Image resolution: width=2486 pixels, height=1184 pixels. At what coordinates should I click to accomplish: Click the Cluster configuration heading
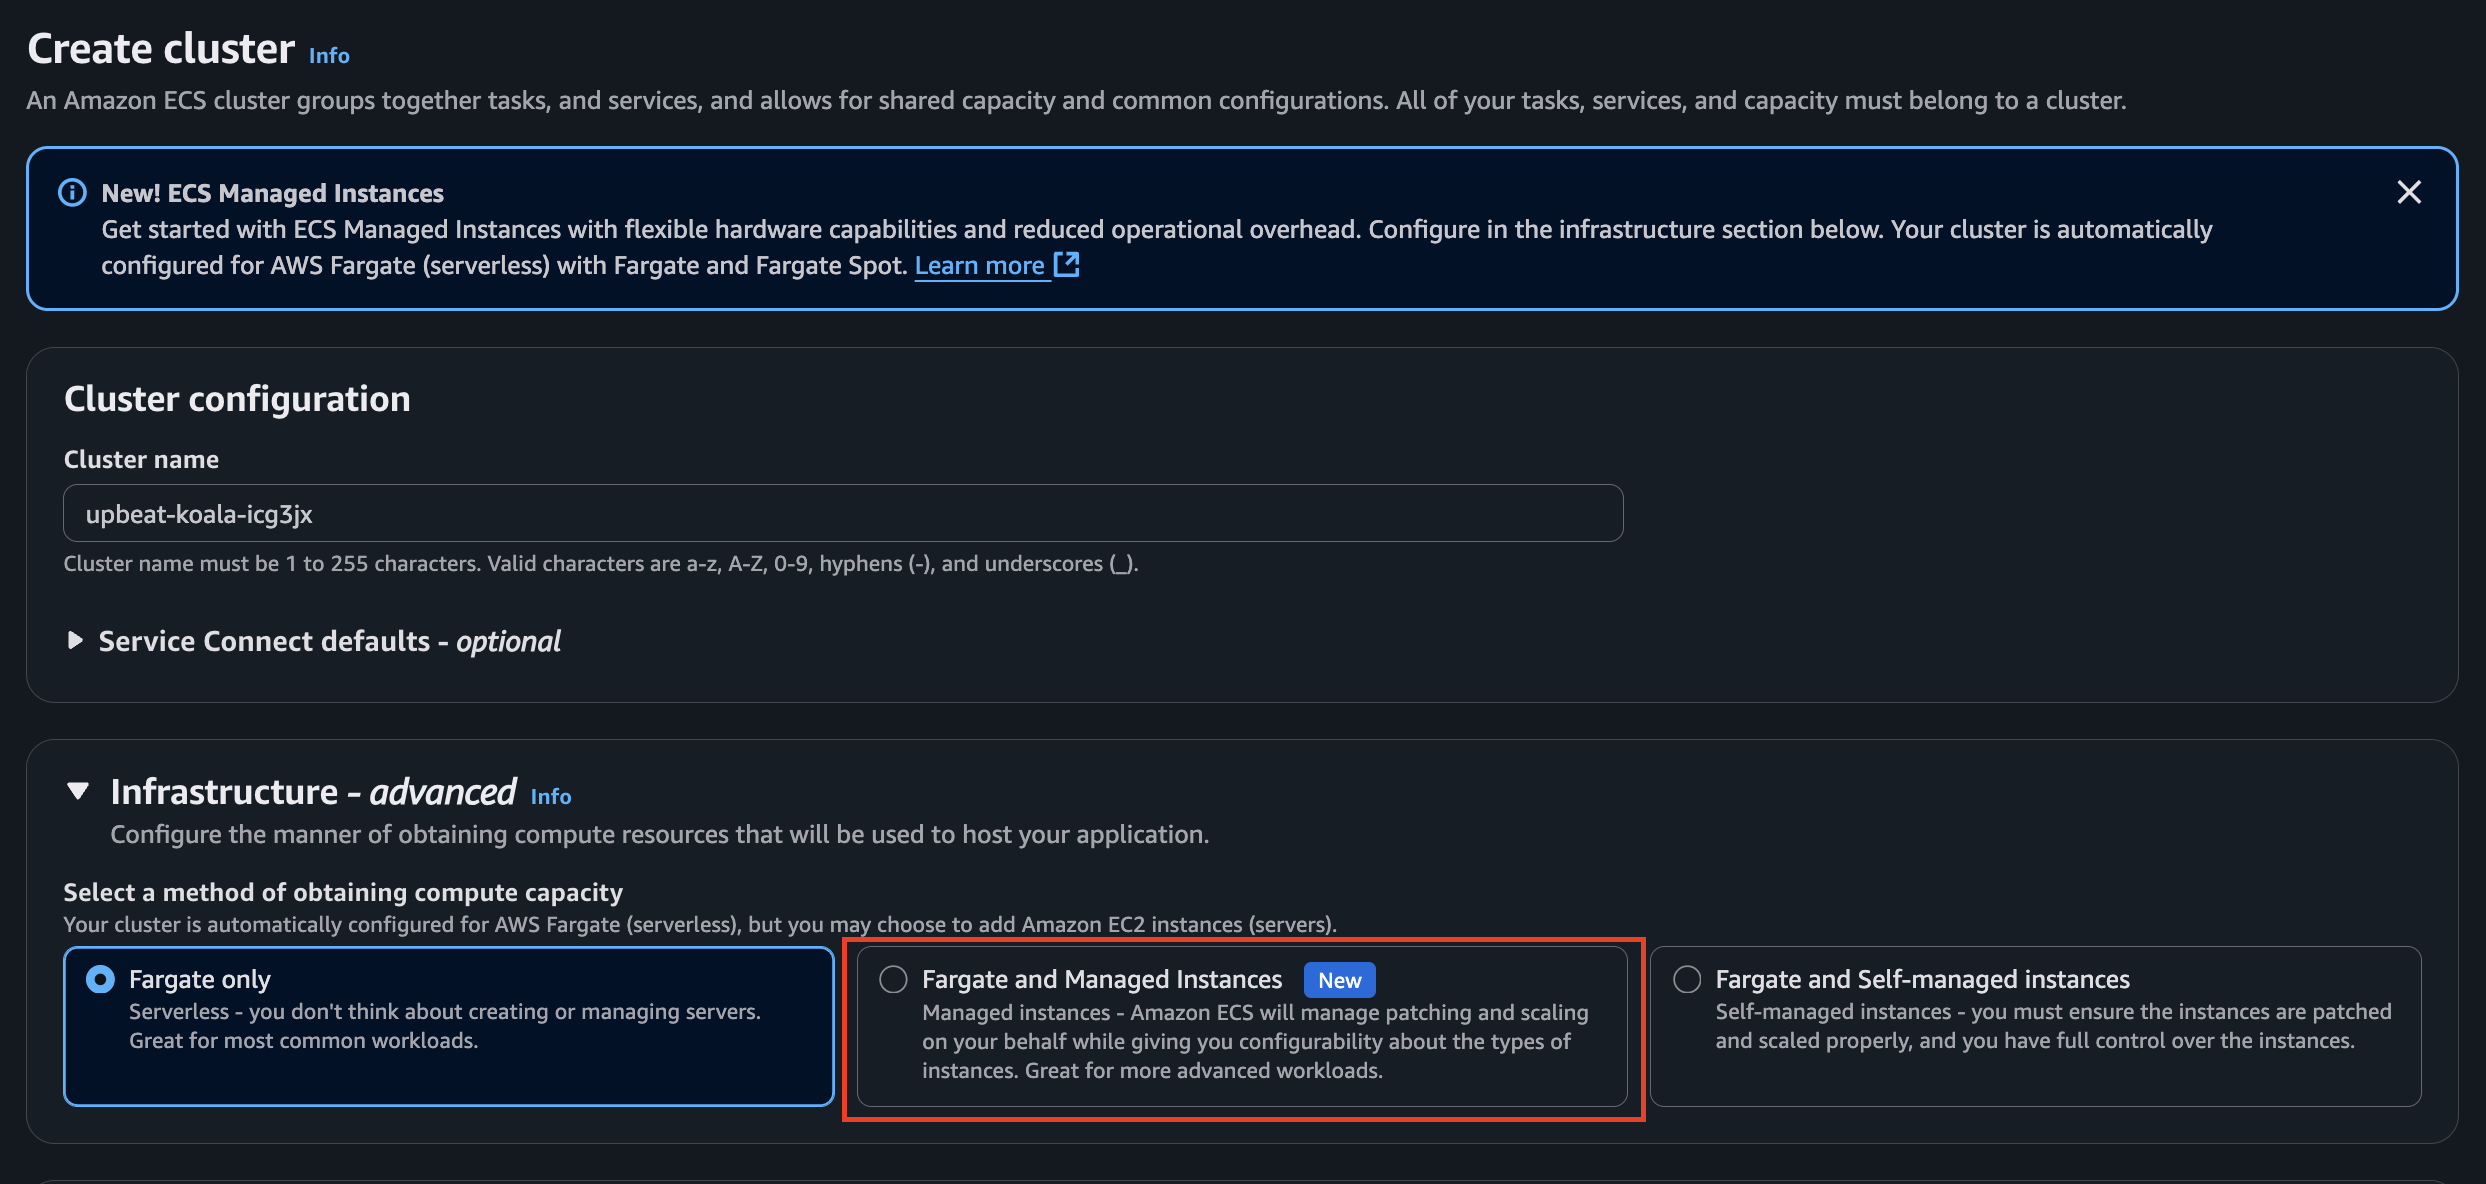[x=237, y=399]
